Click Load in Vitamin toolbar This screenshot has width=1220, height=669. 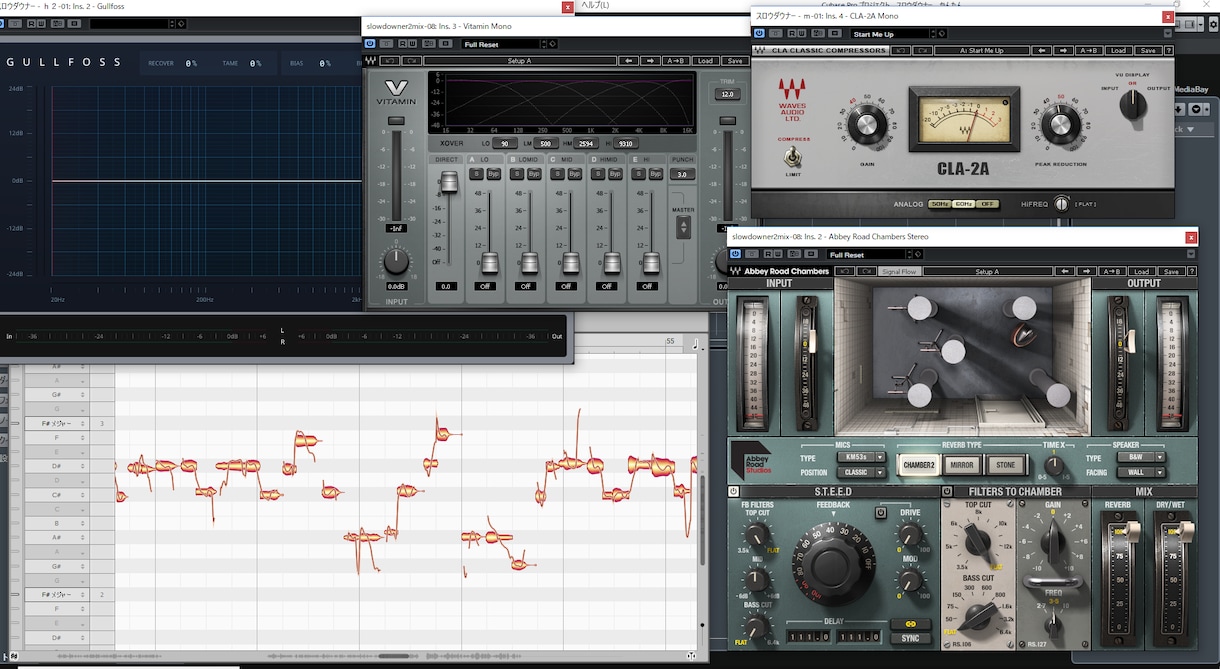[705, 61]
